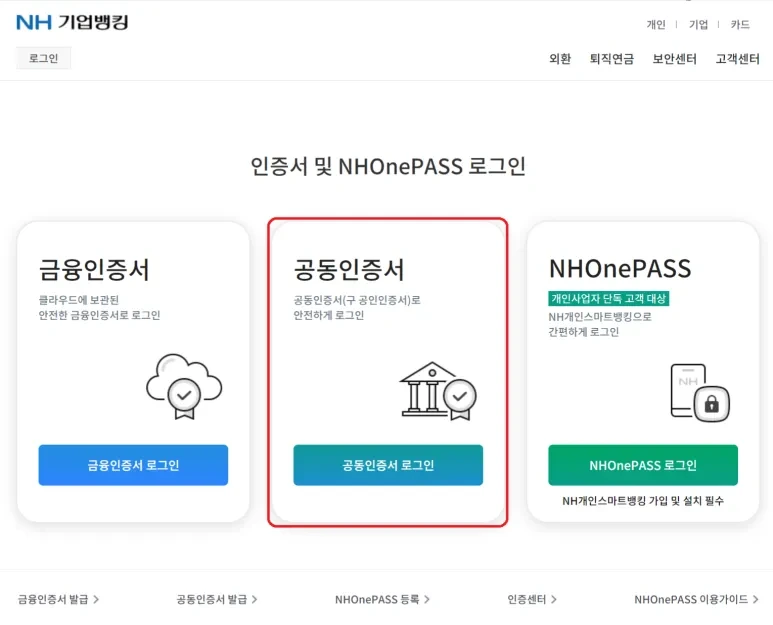The height and width of the screenshot is (625, 773).
Task: Click the 공동인증서(구 공인인증서)로 description text
Action: [357, 300]
